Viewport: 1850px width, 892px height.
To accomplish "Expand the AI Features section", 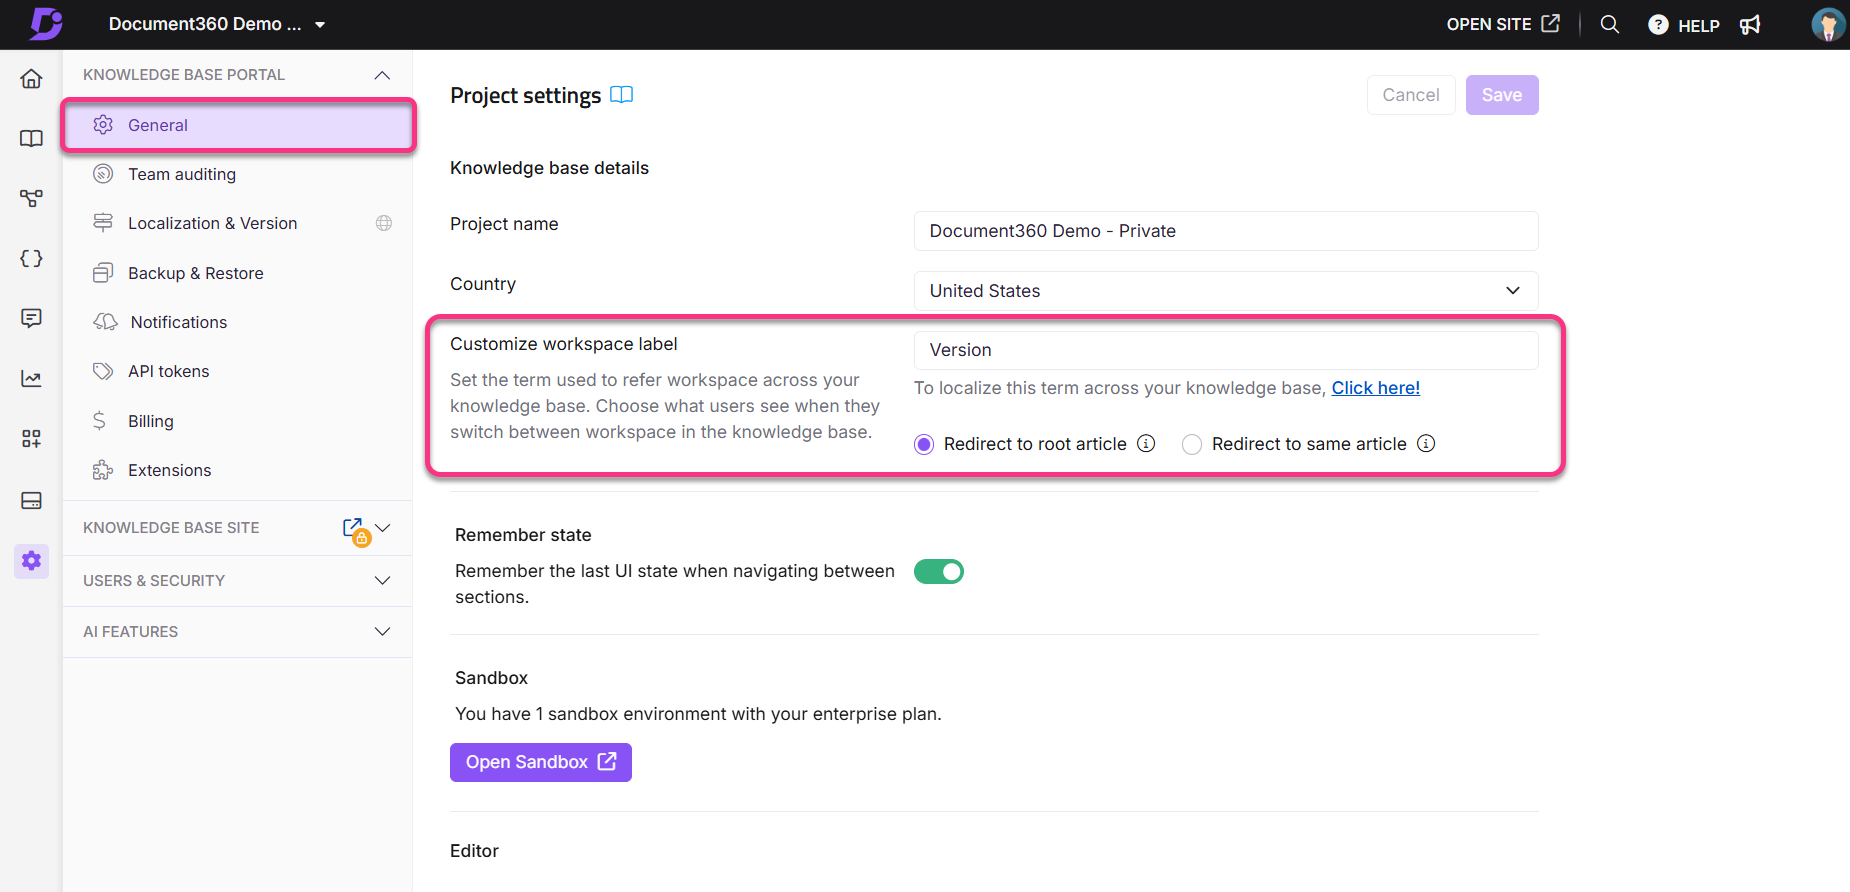I will point(382,632).
